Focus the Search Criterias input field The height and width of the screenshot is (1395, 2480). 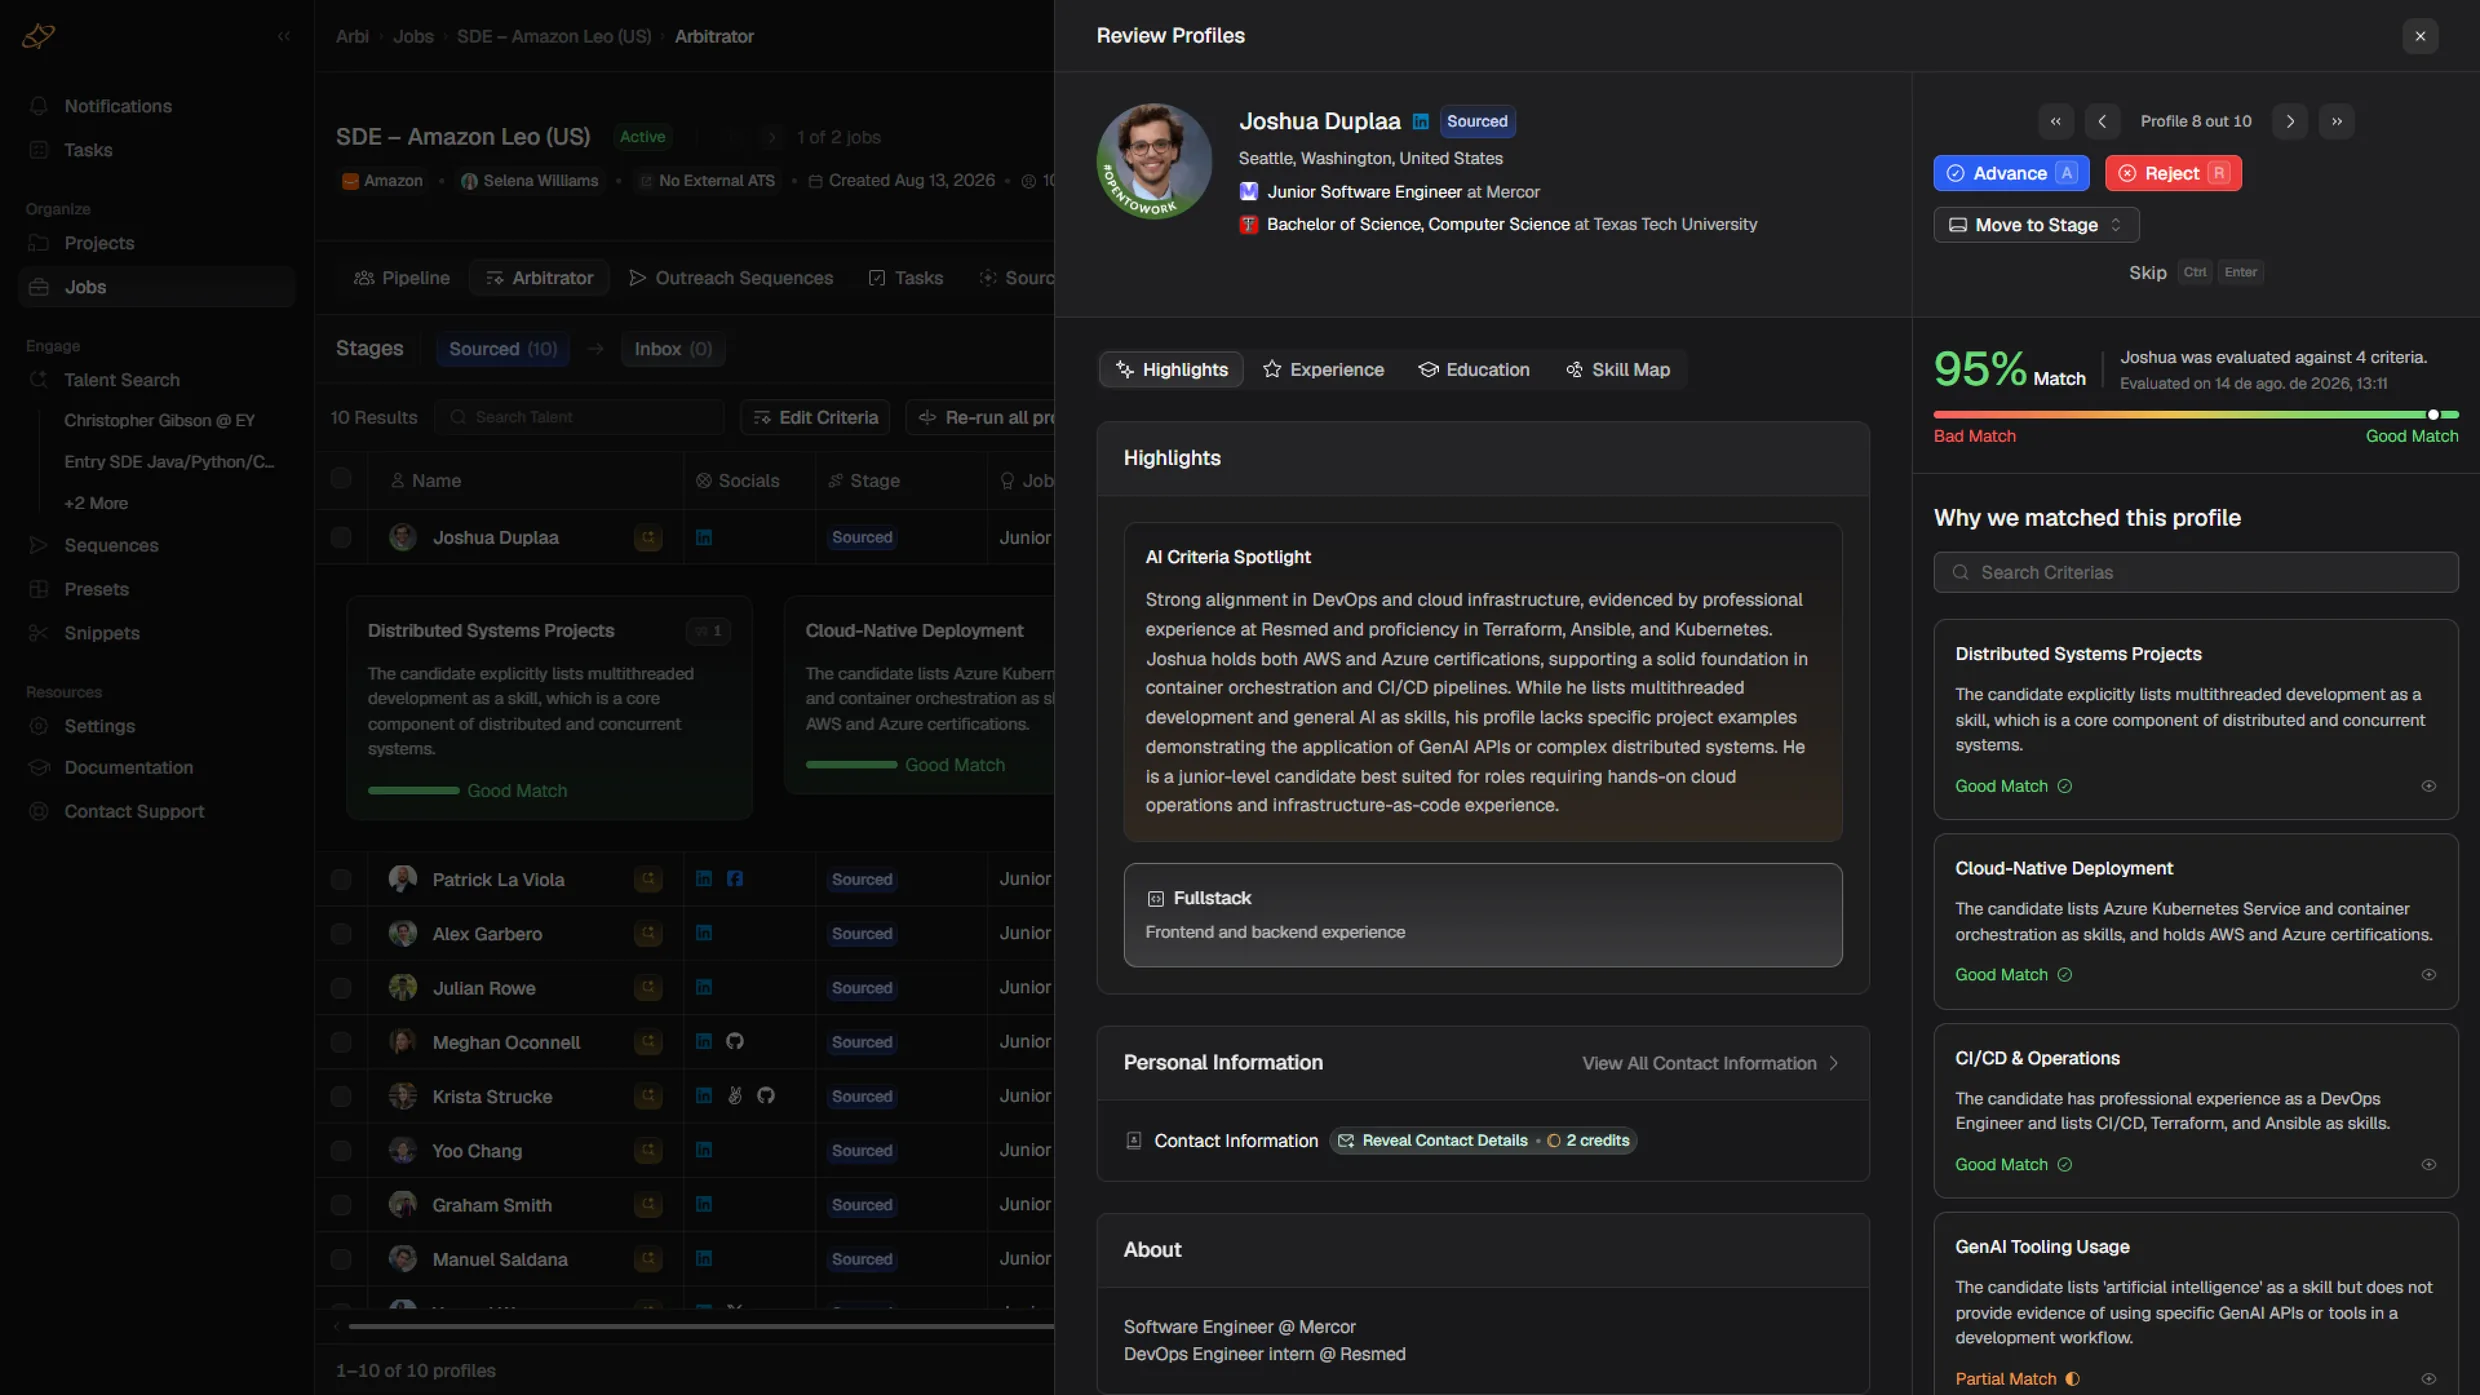[x=2195, y=572]
